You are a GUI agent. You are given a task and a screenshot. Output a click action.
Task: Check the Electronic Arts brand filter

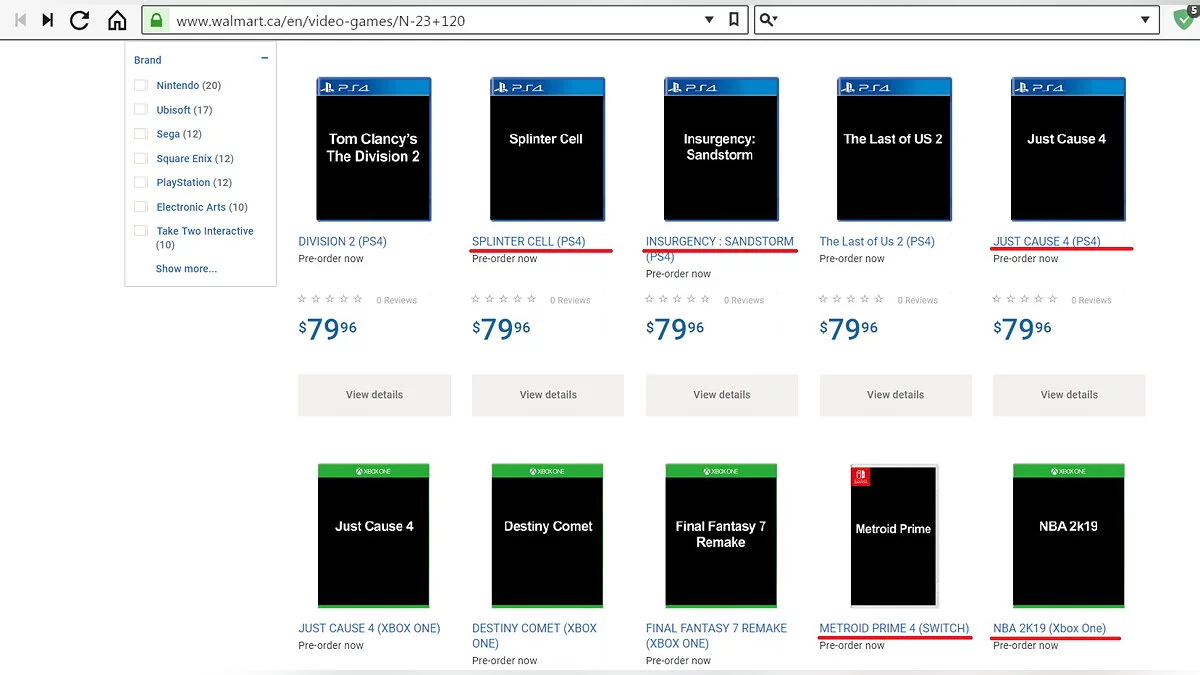pyautogui.click(x=141, y=207)
